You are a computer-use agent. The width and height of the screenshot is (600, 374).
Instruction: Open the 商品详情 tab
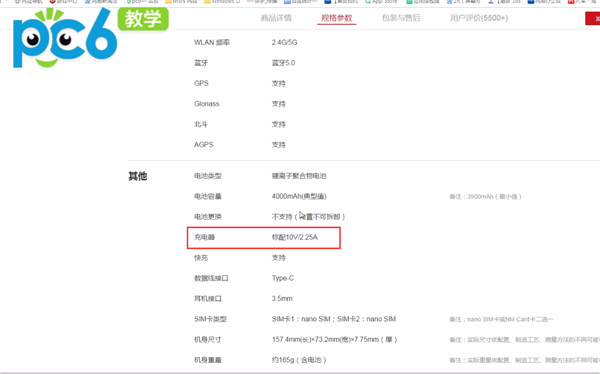pyautogui.click(x=276, y=18)
